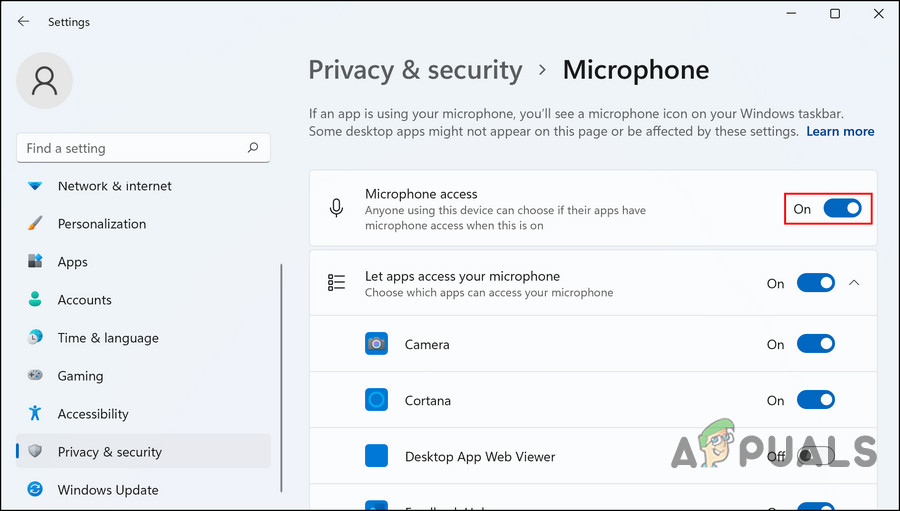The image size is (900, 511).
Task: Click the search magnifier icon
Action: 254,148
